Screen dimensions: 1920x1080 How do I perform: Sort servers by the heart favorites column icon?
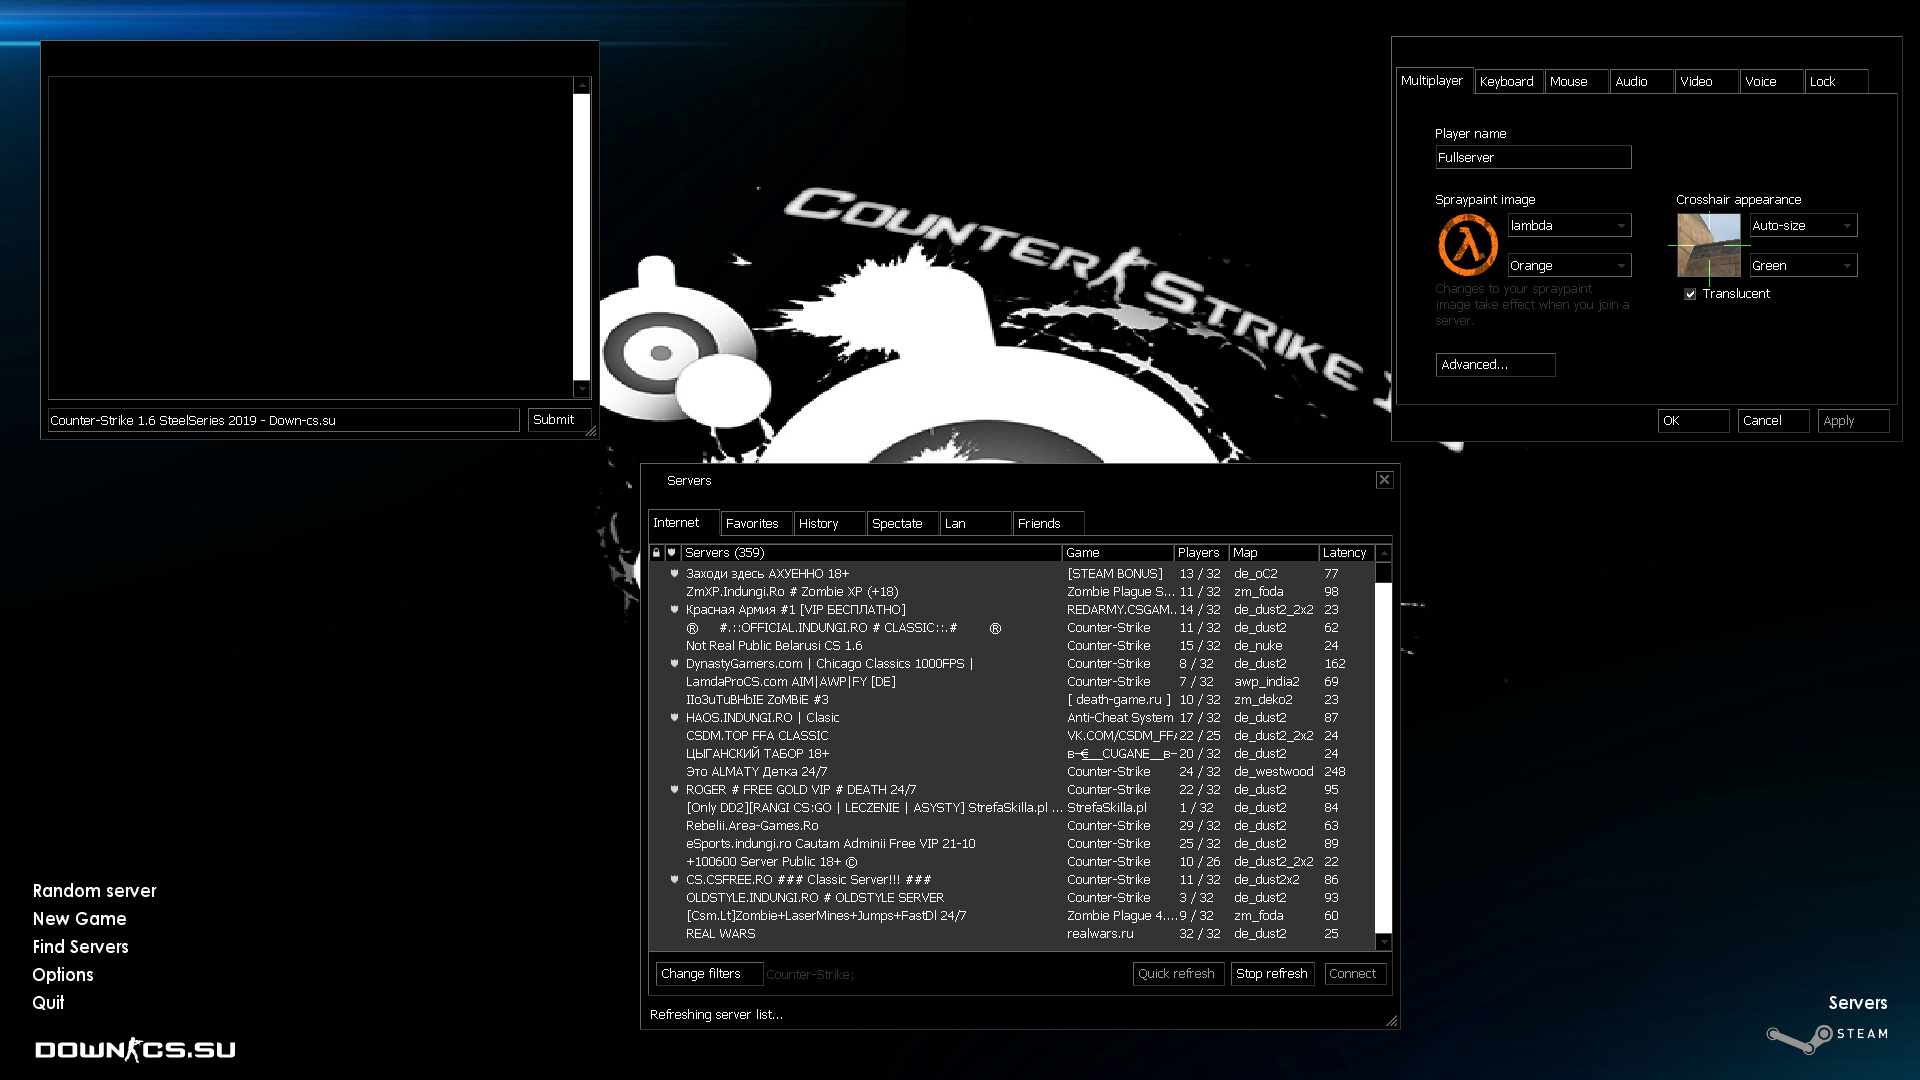[671, 552]
